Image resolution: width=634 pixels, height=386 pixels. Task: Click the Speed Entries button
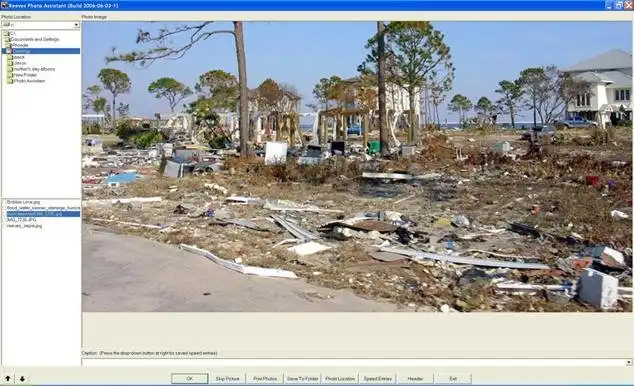click(378, 379)
